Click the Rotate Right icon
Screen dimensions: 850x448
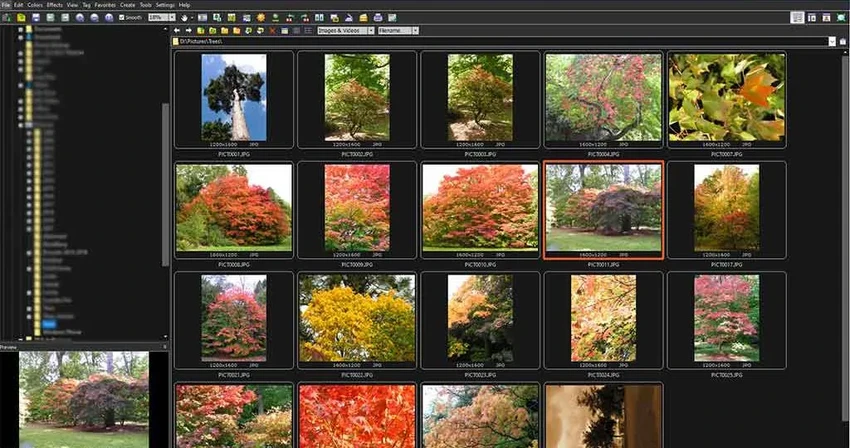[x=305, y=17]
